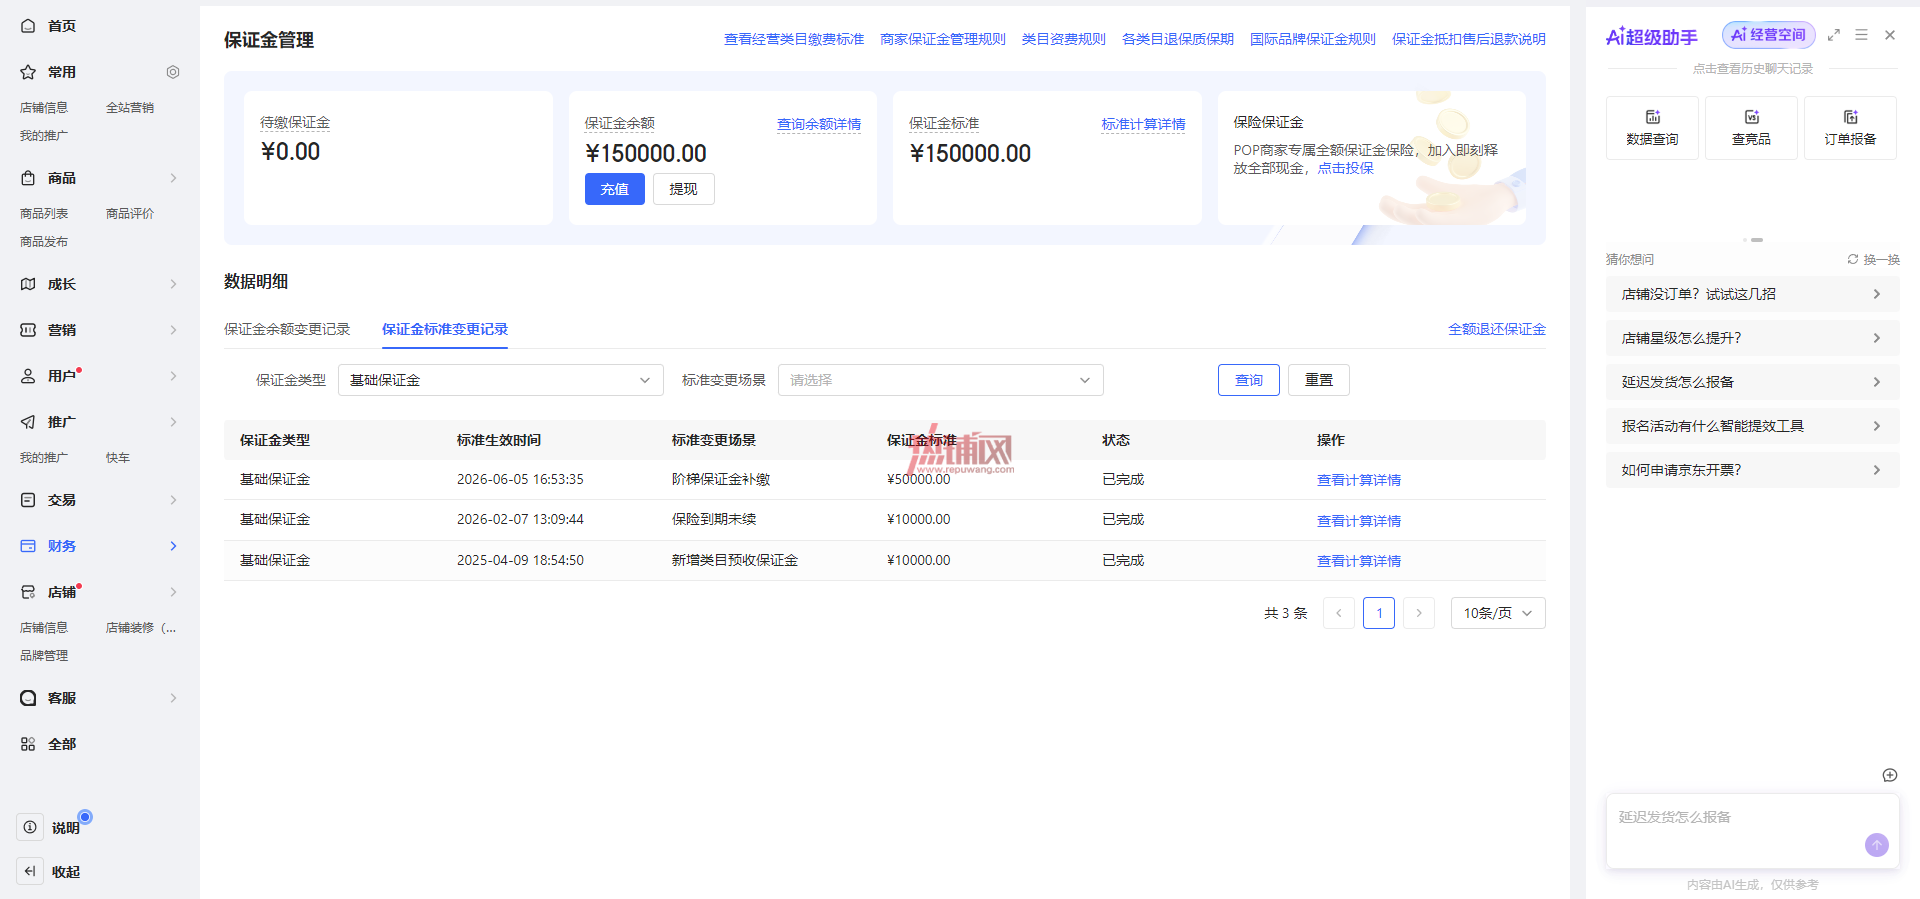The width and height of the screenshot is (1920, 899).
Task: Expand the AI assistant panel to fullscreen
Action: 1834,35
